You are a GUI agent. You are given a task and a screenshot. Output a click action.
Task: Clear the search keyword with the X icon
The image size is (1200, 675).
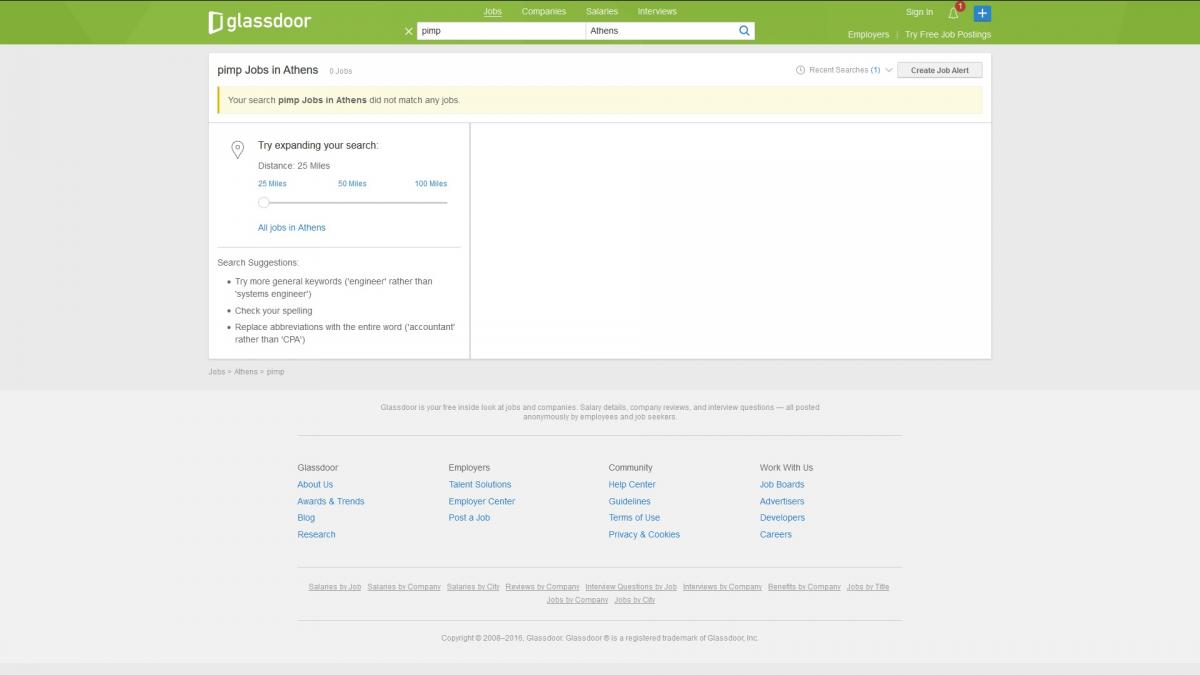tap(408, 31)
